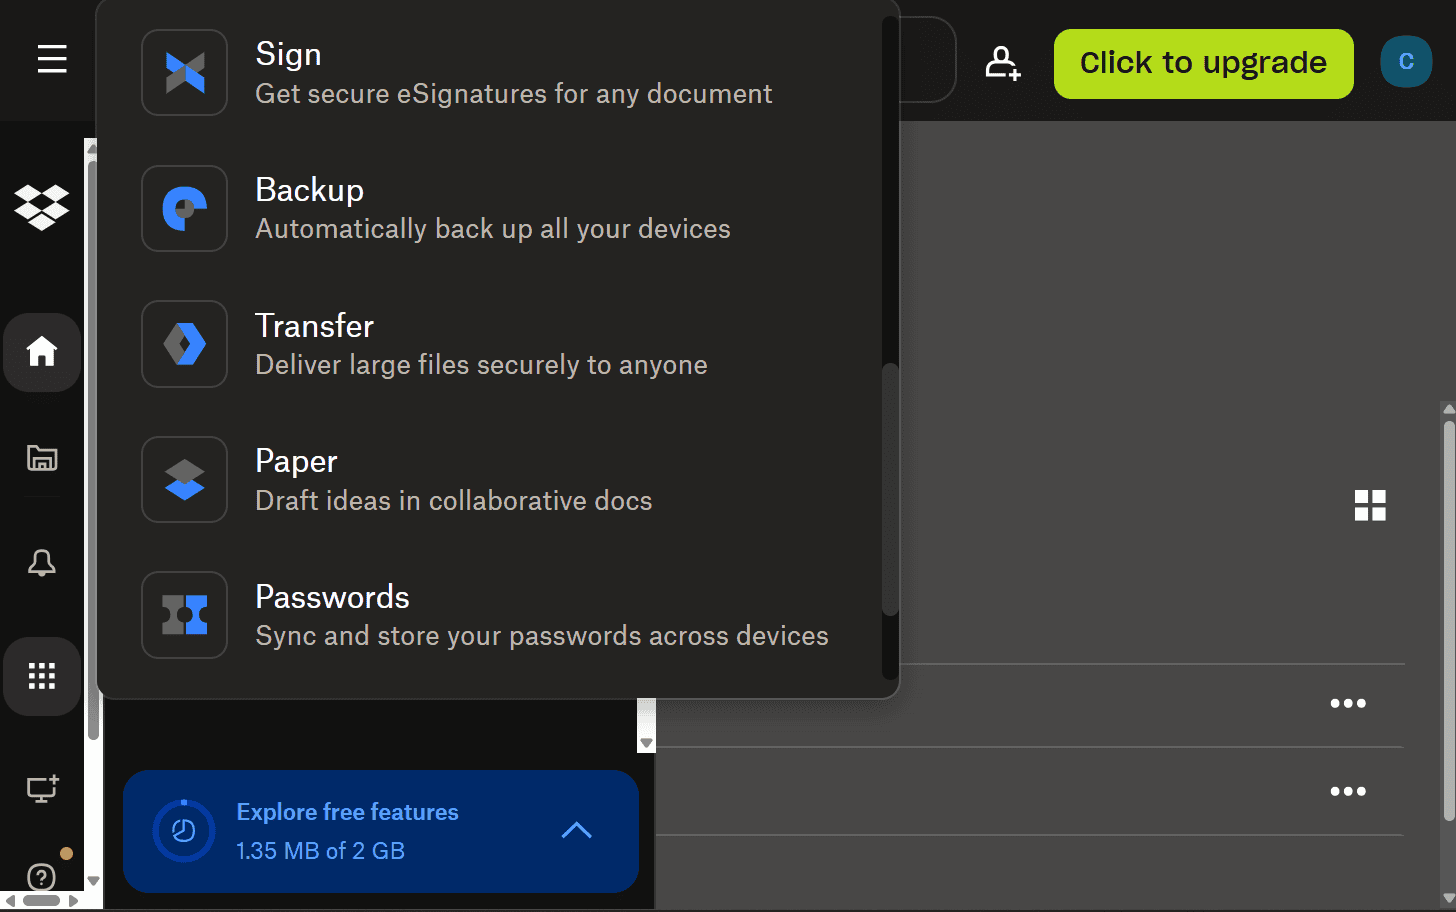Open the notifications bell

(42, 563)
